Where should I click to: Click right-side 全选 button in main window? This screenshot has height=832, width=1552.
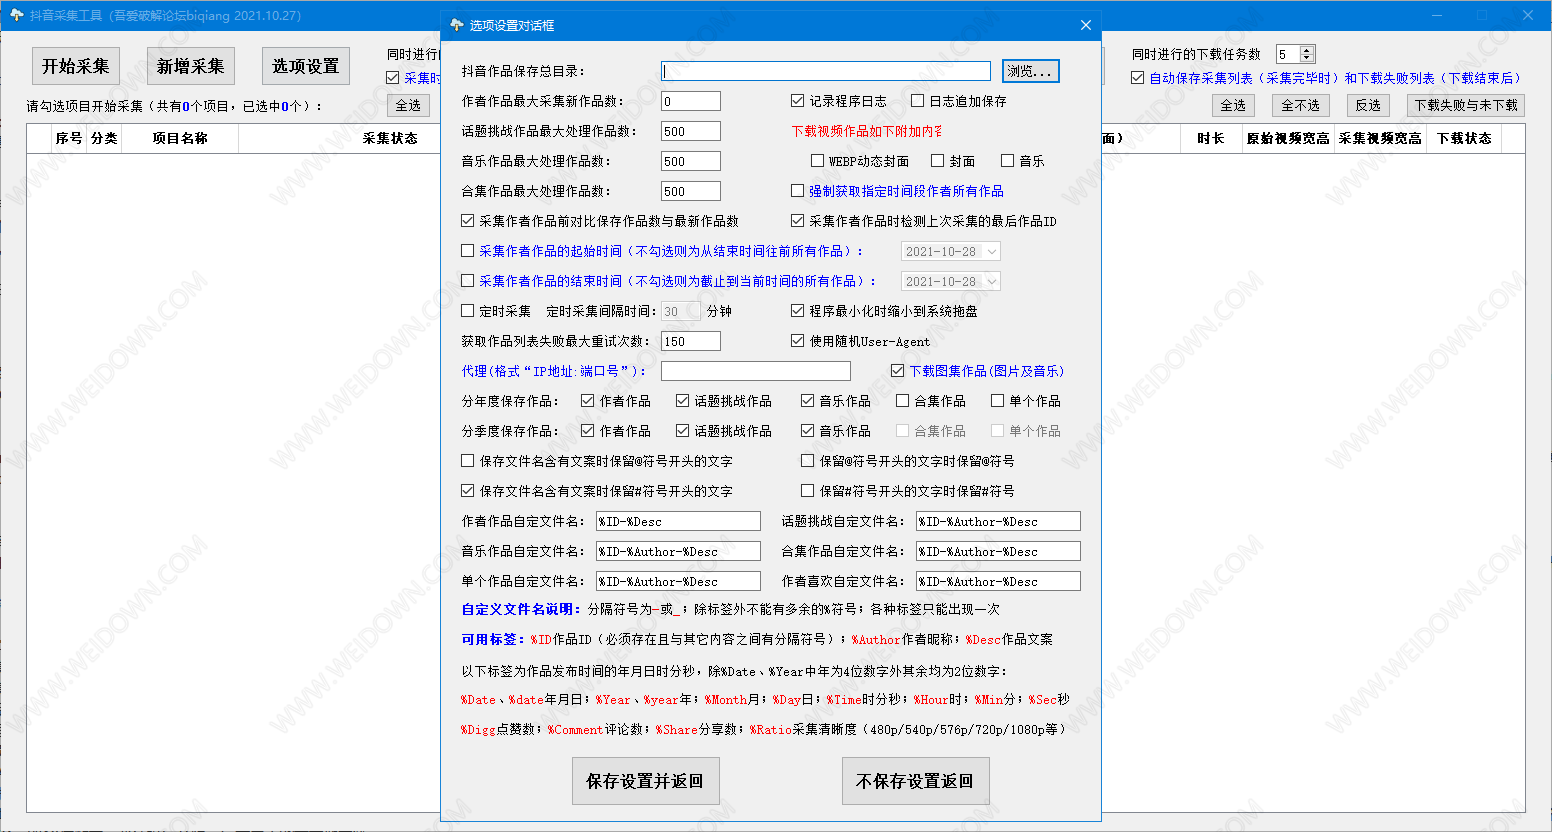tap(1234, 105)
